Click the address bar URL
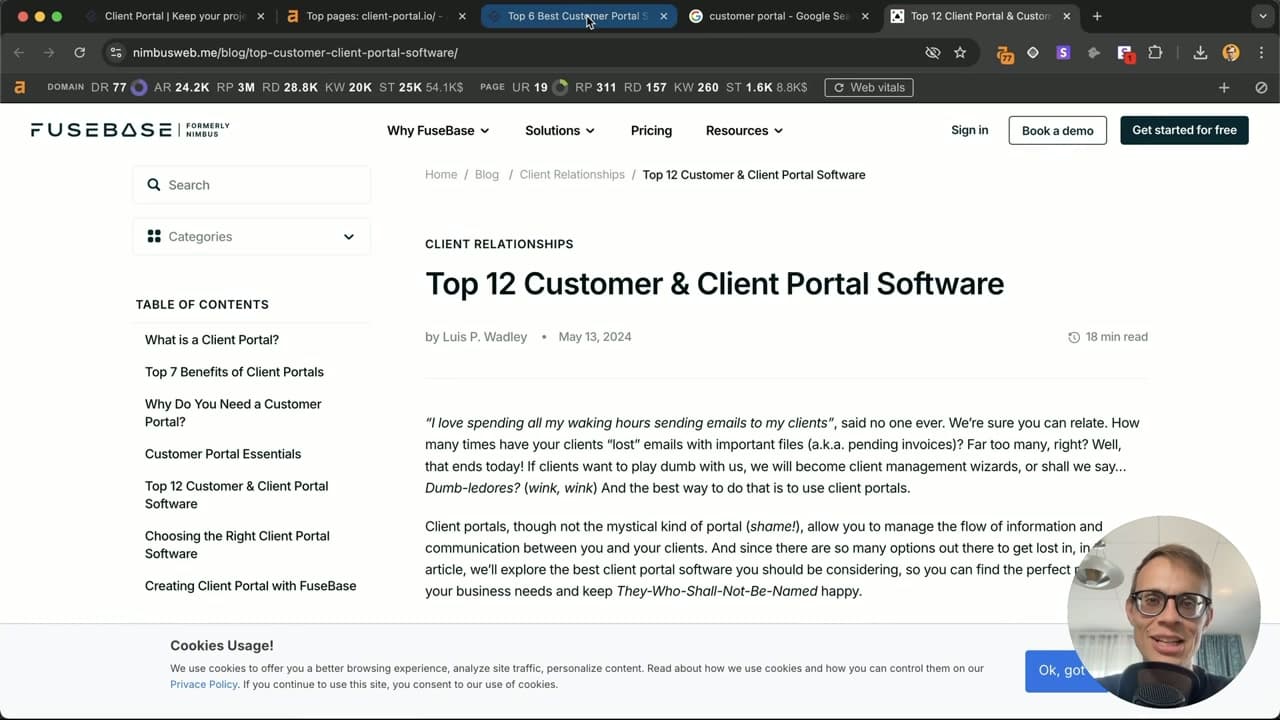 click(x=295, y=52)
